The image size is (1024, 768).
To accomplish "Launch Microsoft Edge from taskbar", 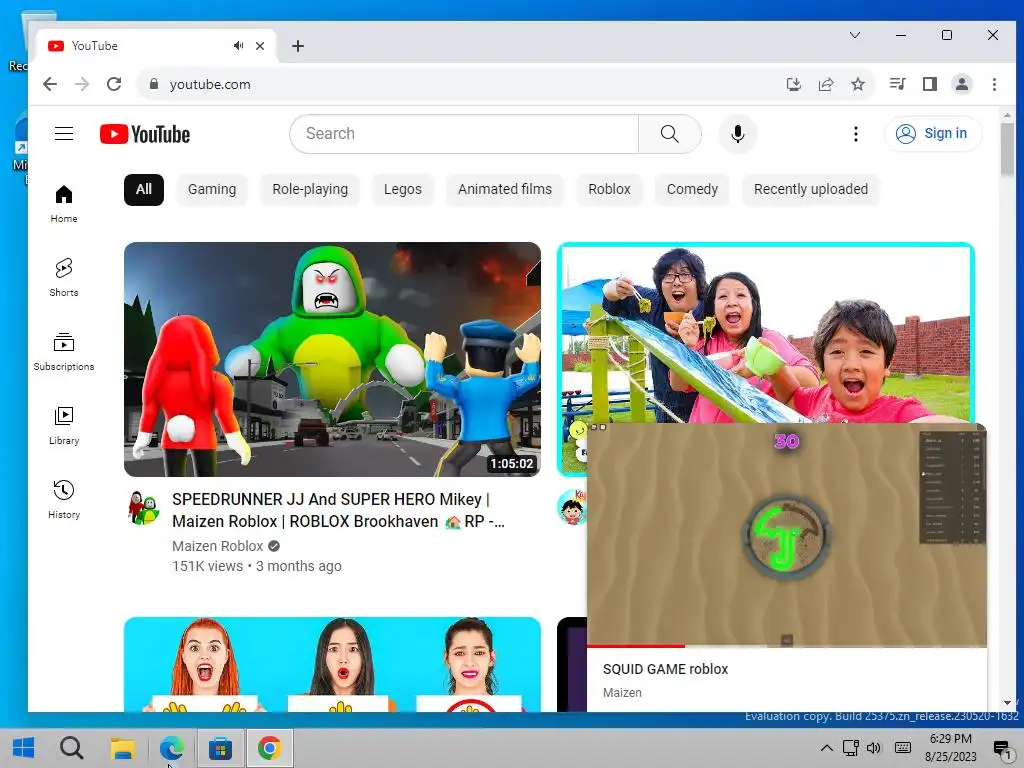I will click(x=172, y=748).
